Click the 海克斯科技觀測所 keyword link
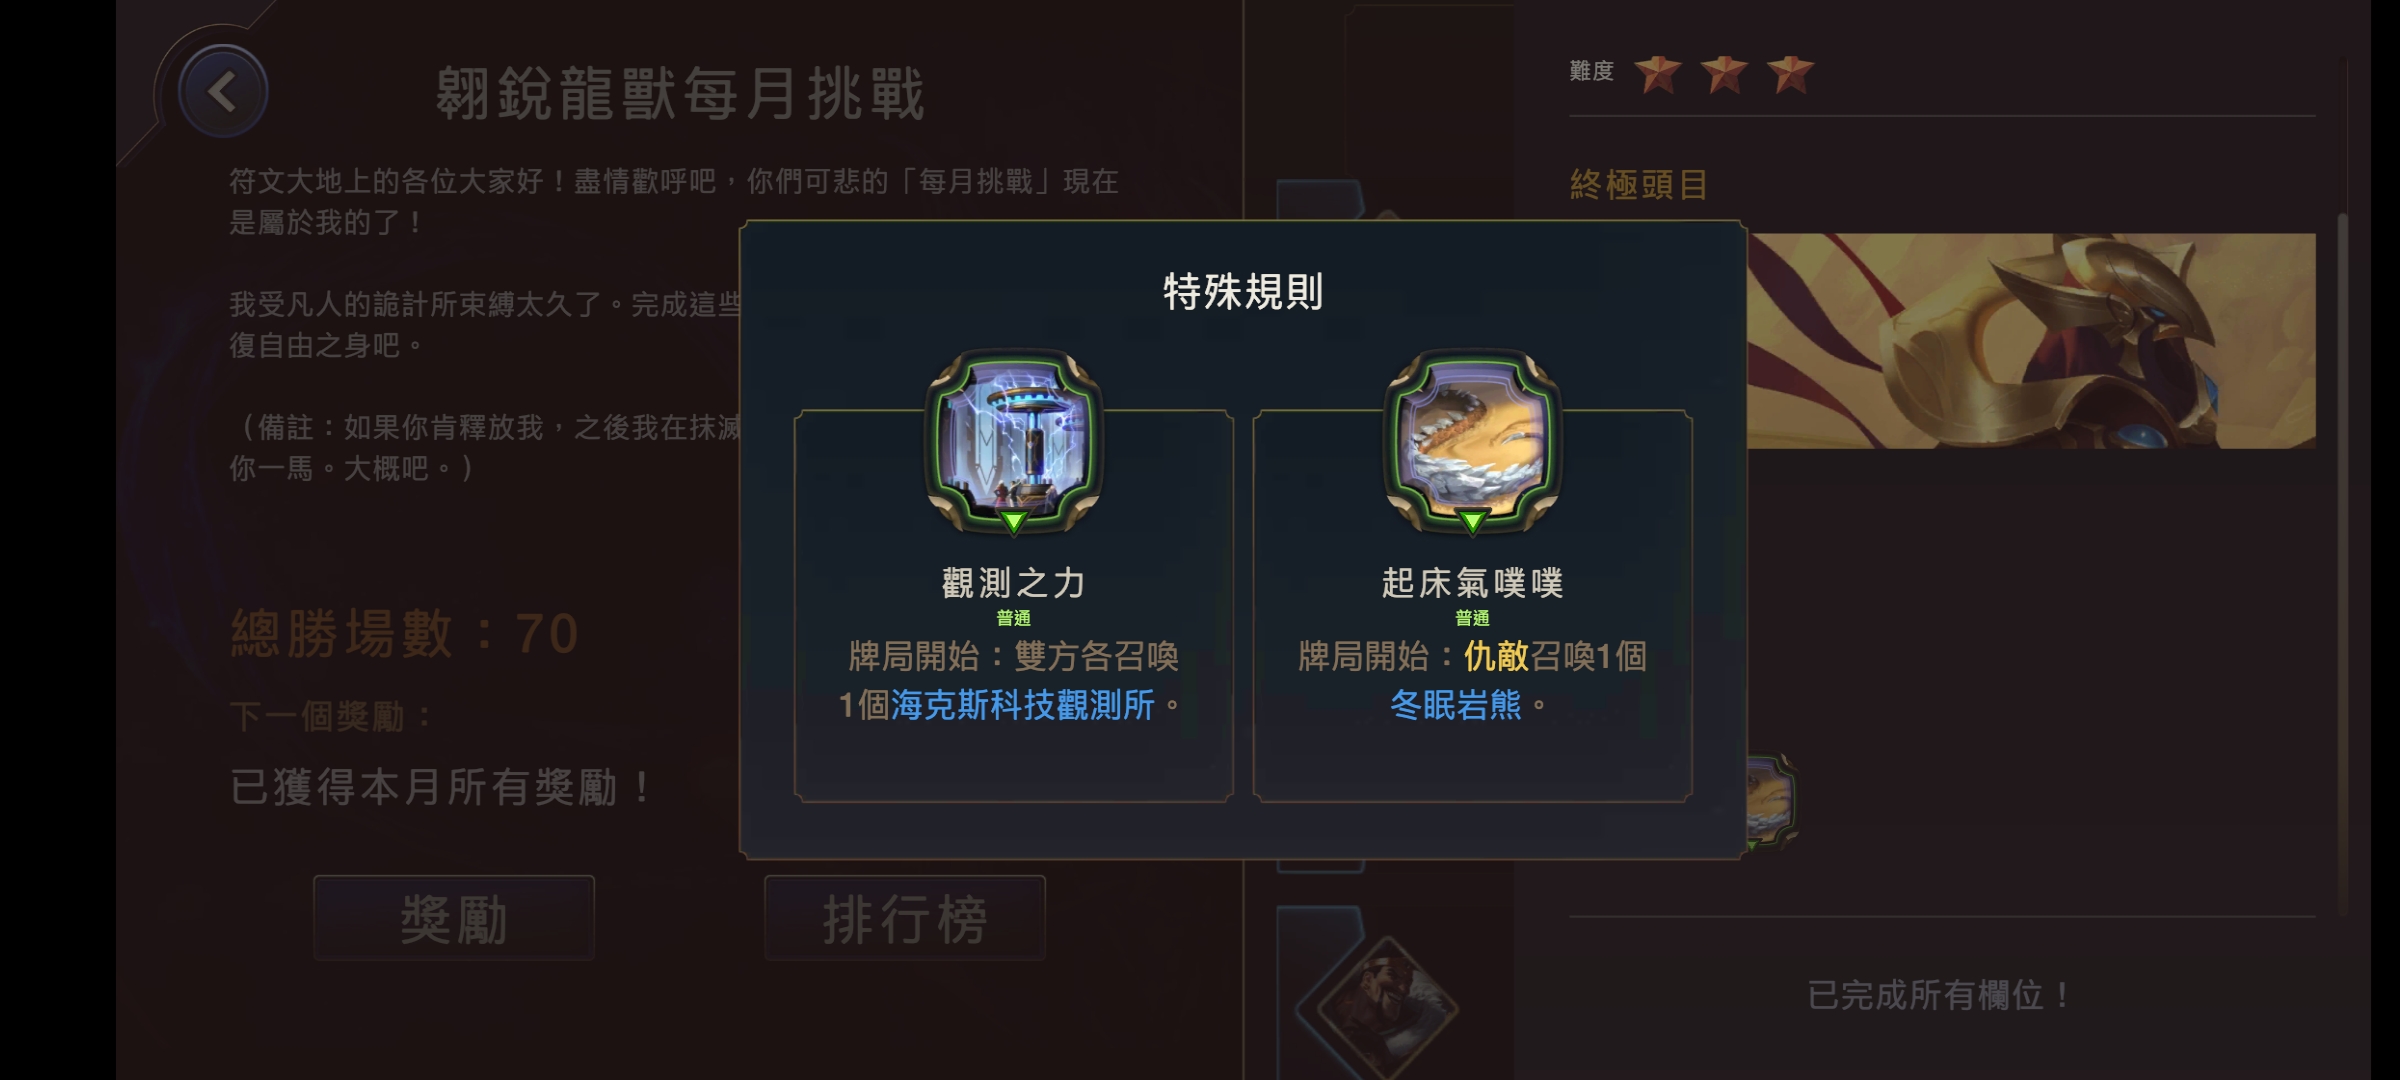Image resolution: width=2400 pixels, height=1080 pixels. coord(1022,705)
